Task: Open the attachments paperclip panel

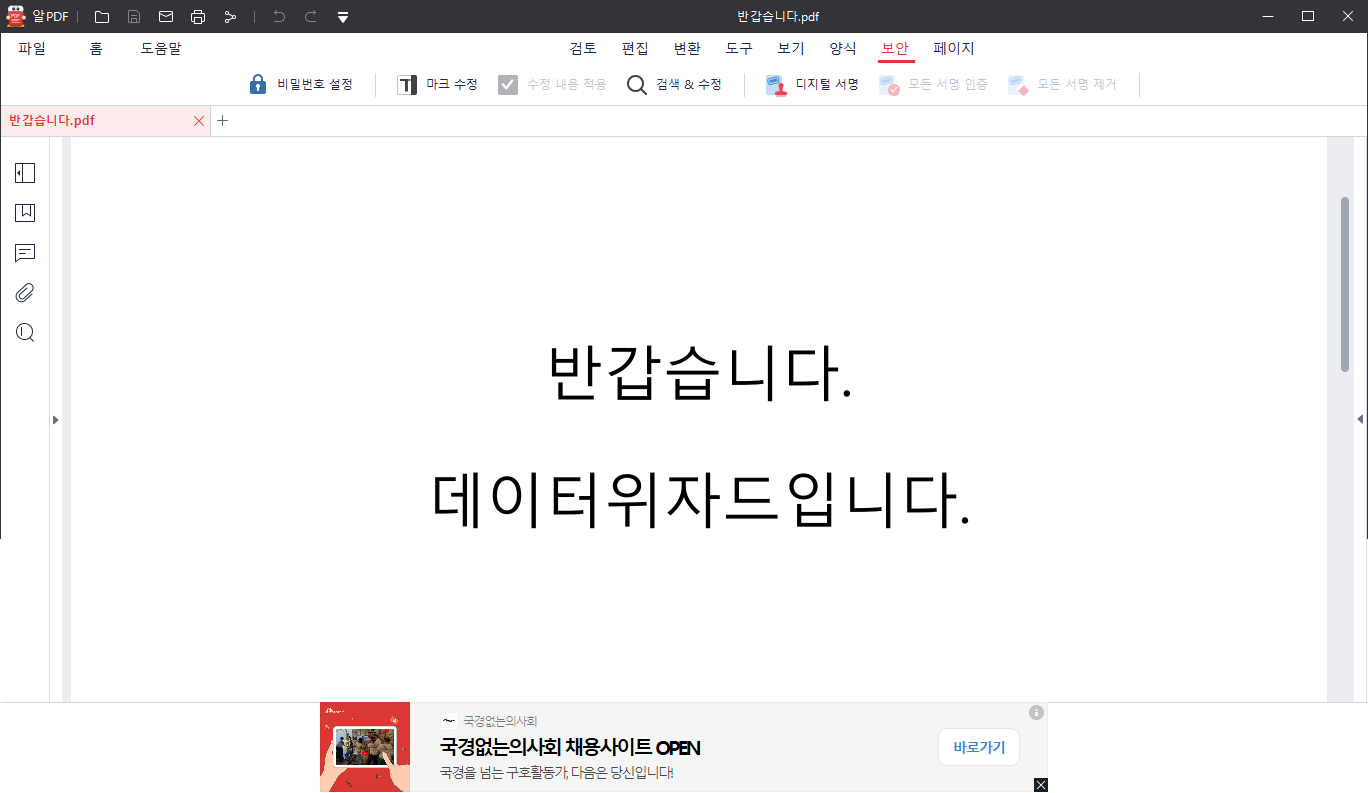Action: (x=24, y=292)
